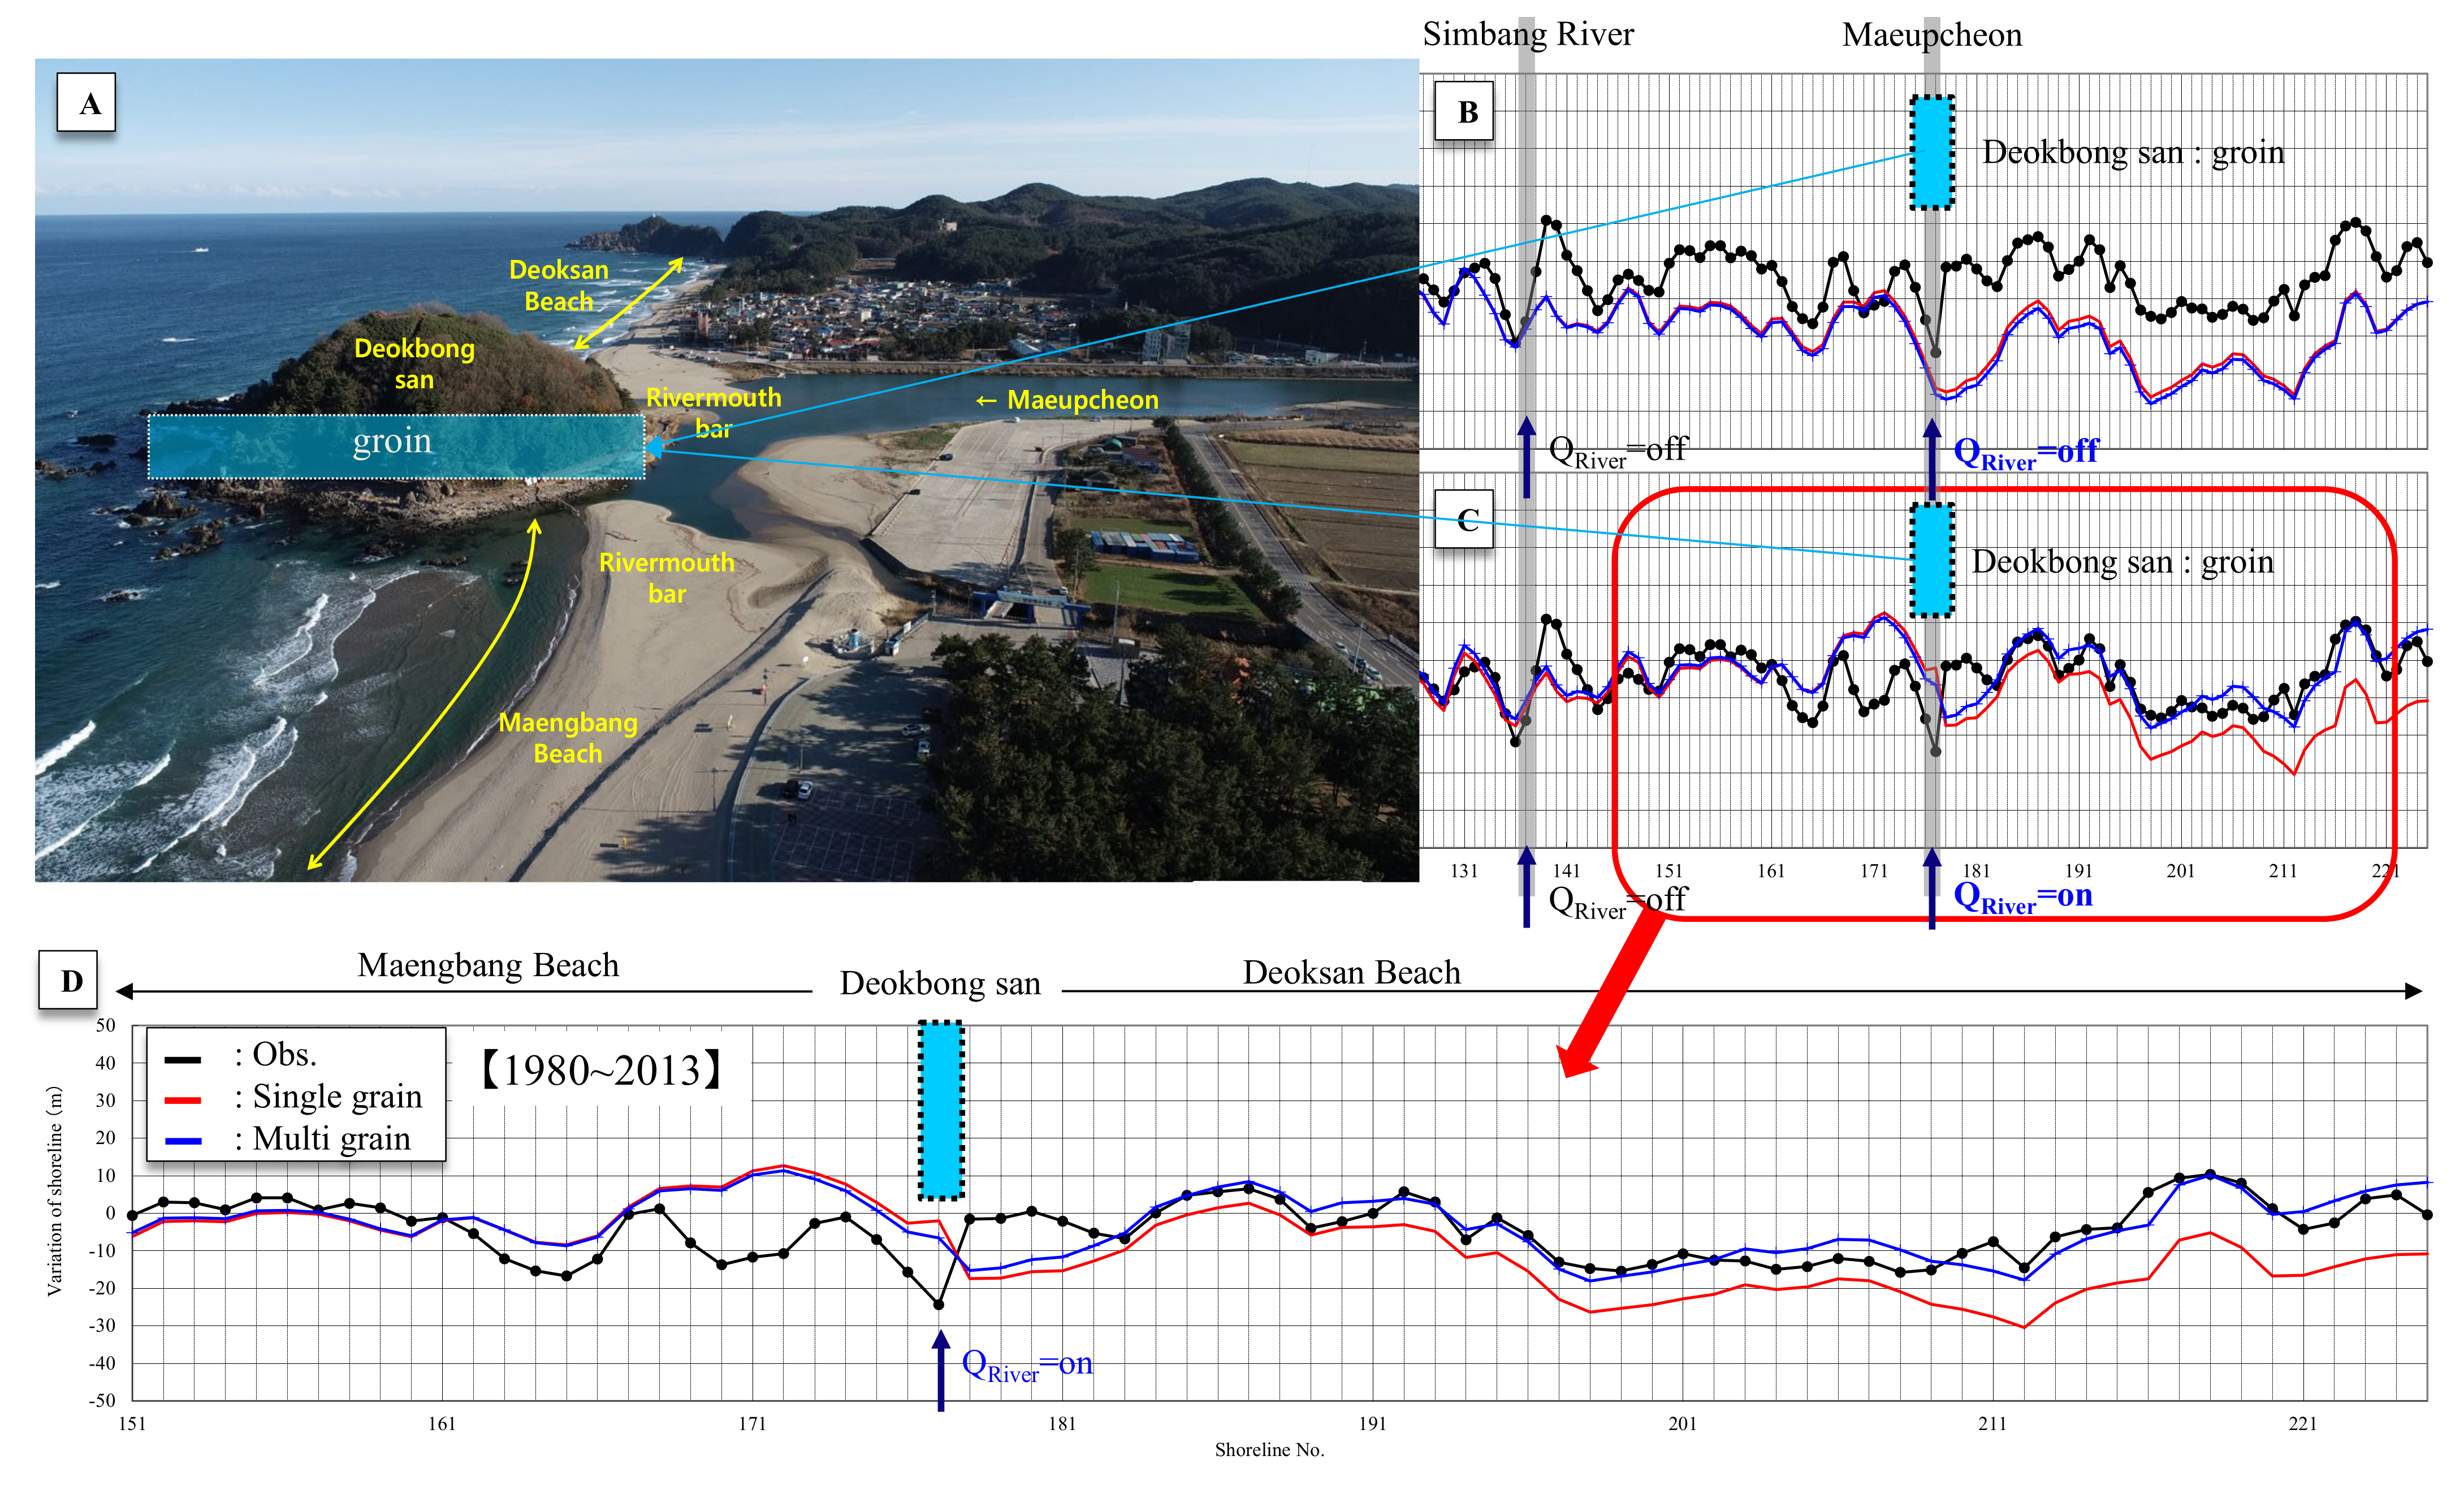Click the panel D label box
The width and height of the screenshot is (2464, 1486).
[x=69, y=979]
